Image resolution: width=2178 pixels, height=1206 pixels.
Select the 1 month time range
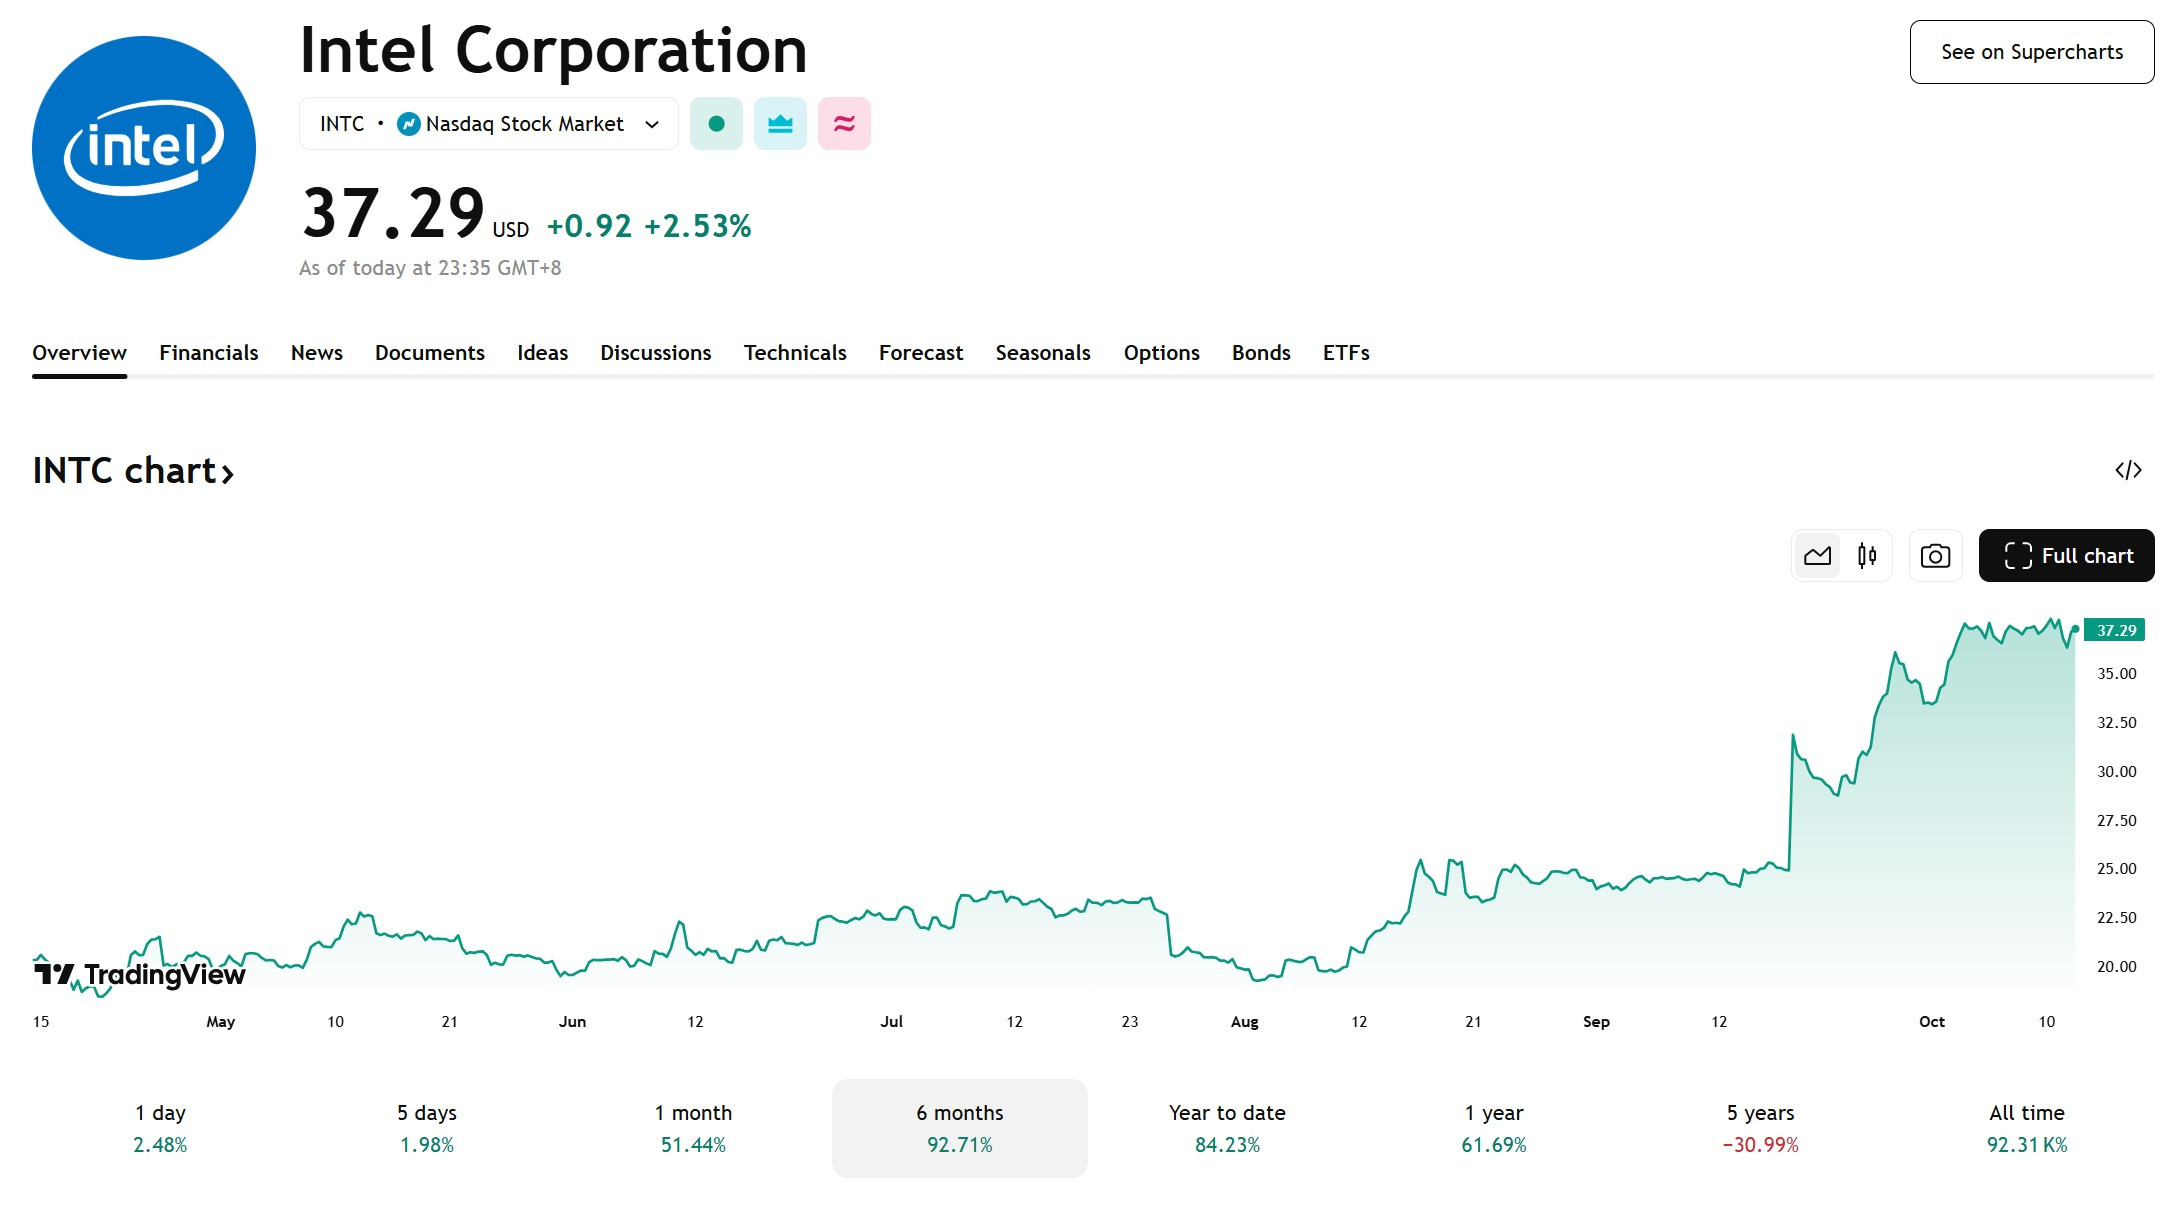(693, 1128)
